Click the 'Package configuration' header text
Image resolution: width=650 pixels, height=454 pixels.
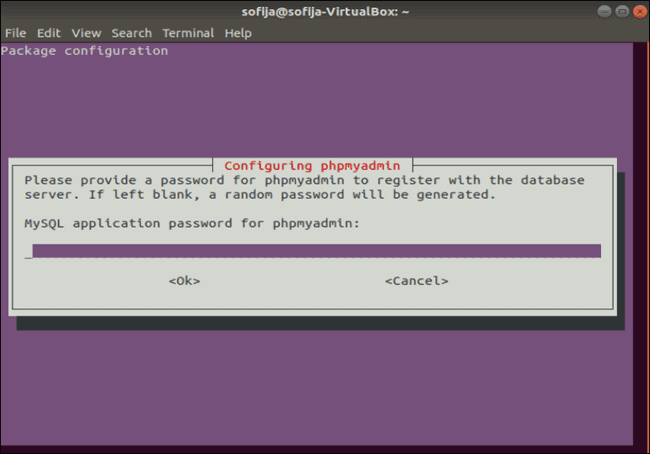(x=85, y=51)
